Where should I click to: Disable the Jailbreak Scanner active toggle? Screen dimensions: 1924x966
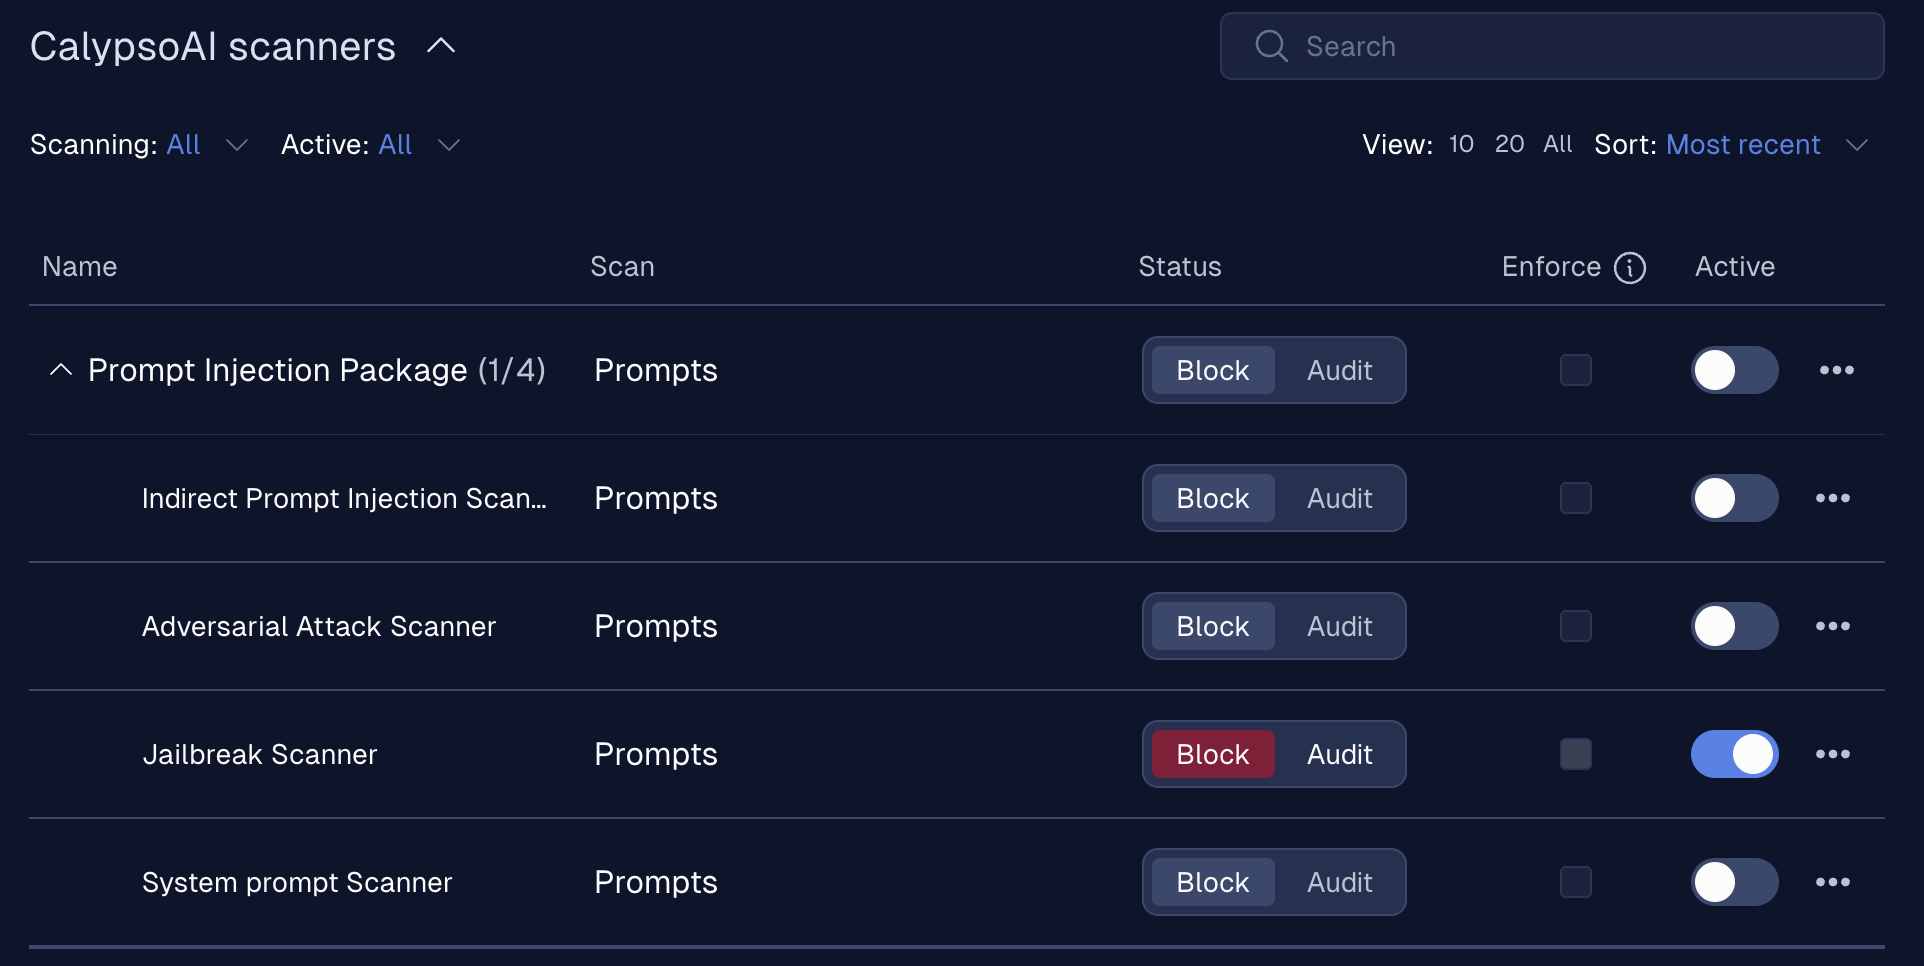click(1734, 754)
